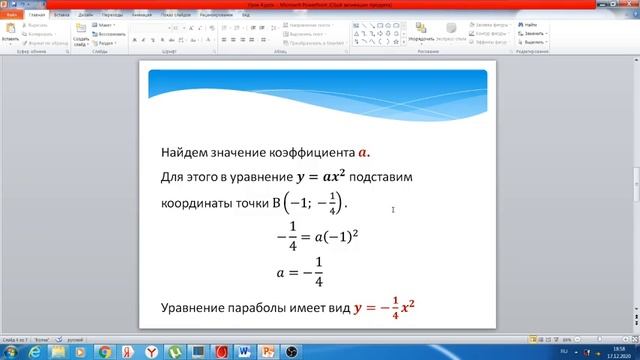Switch to the Показ слайдов (Slide Show) tab
Viewport: 640px width, 360px height.
[x=176, y=15]
